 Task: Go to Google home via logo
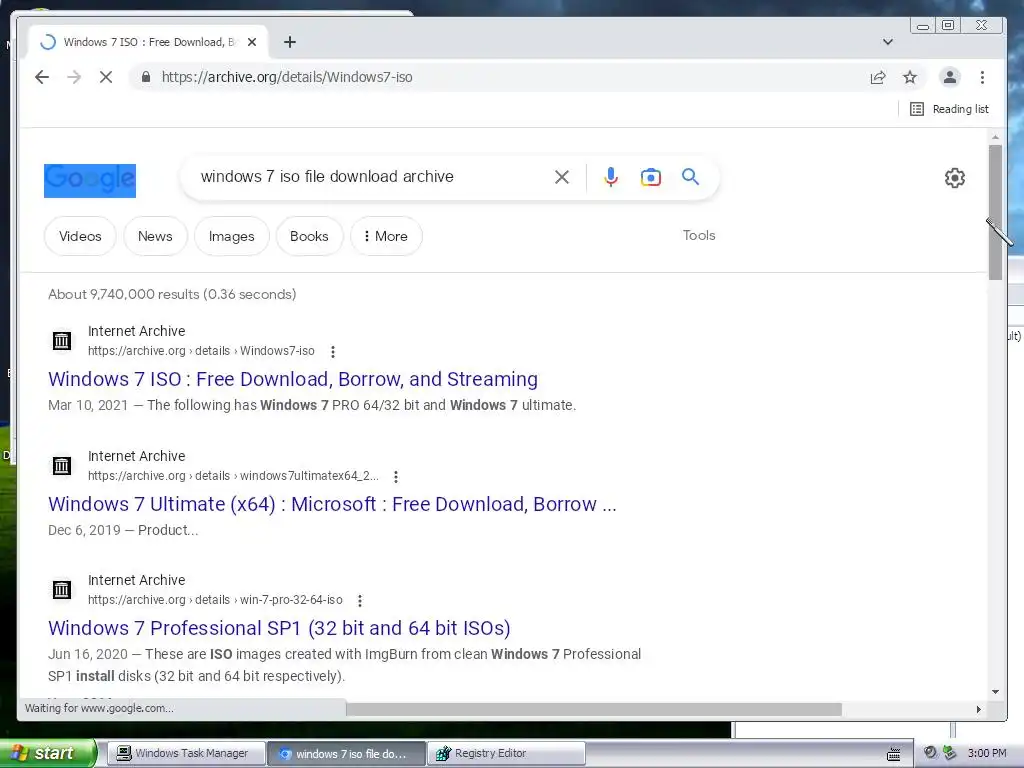click(x=90, y=180)
